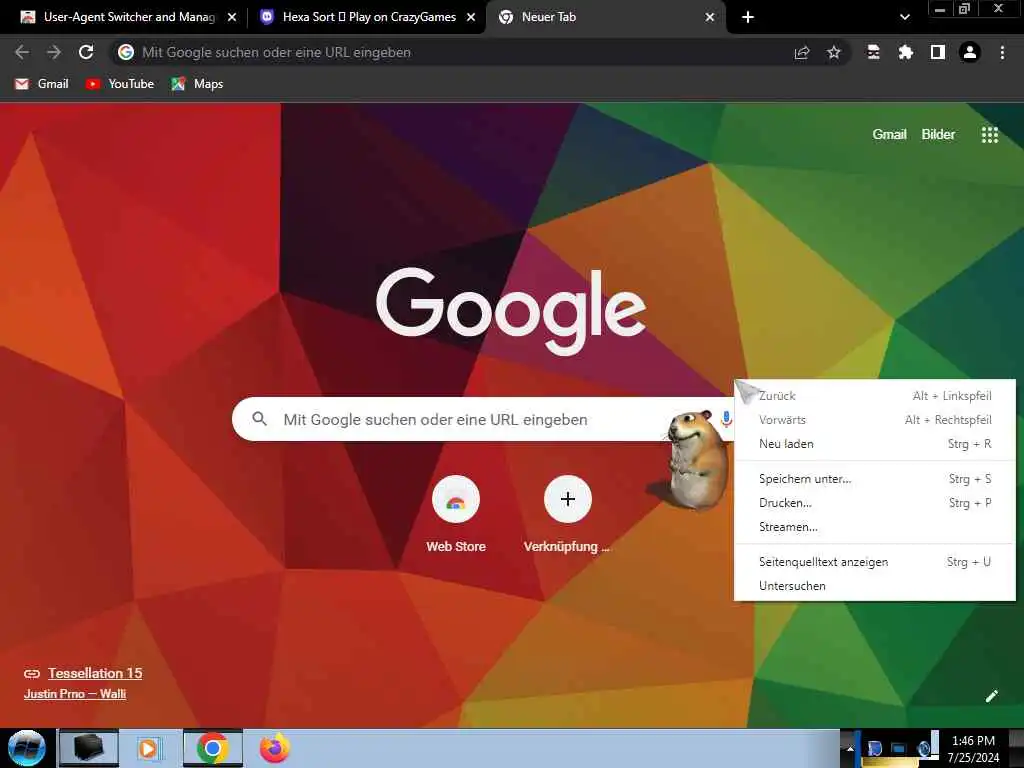The width and height of the screenshot is (1024, 768).
Task: Open Chrome from the taskbar
Action: click(212, 748)
